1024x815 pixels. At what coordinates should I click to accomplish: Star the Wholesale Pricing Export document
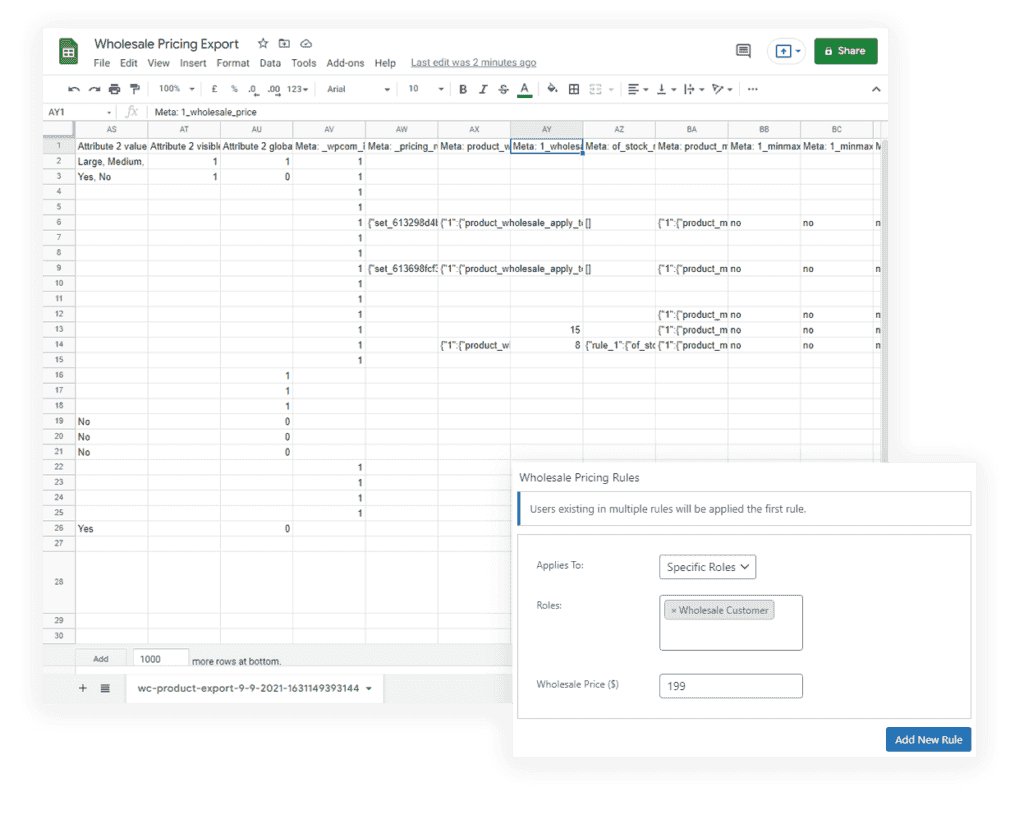(x=263, y=43)
